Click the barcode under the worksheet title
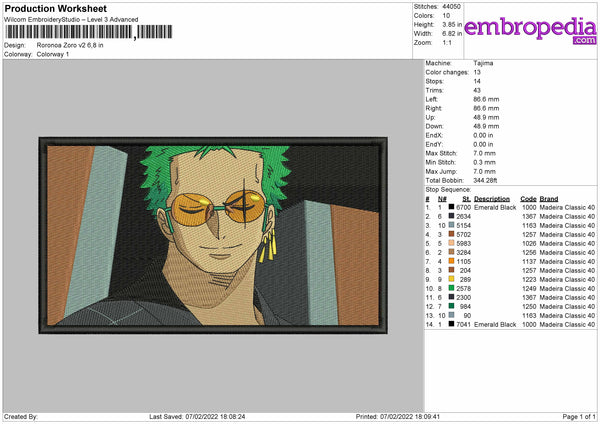This screenshot has width=600, height=424. coord(89,32)
